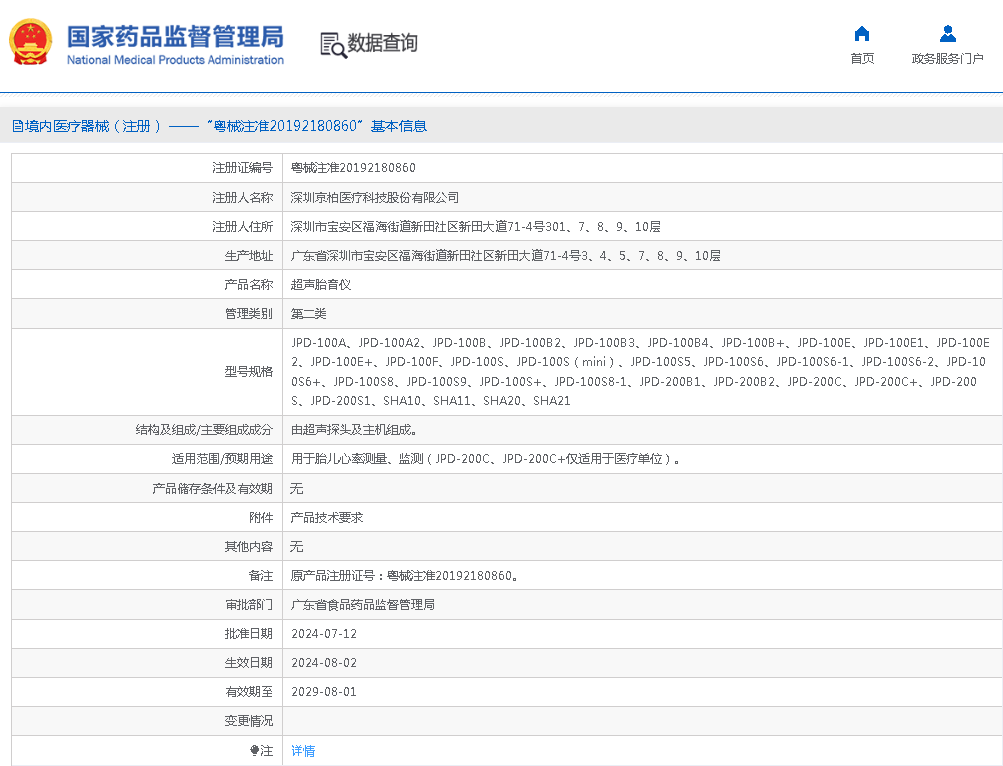Screen dimensions: 1003x766
Task: Click the 境内医疗器械（注册） breadcrumb link
Action: coord(90,125)
